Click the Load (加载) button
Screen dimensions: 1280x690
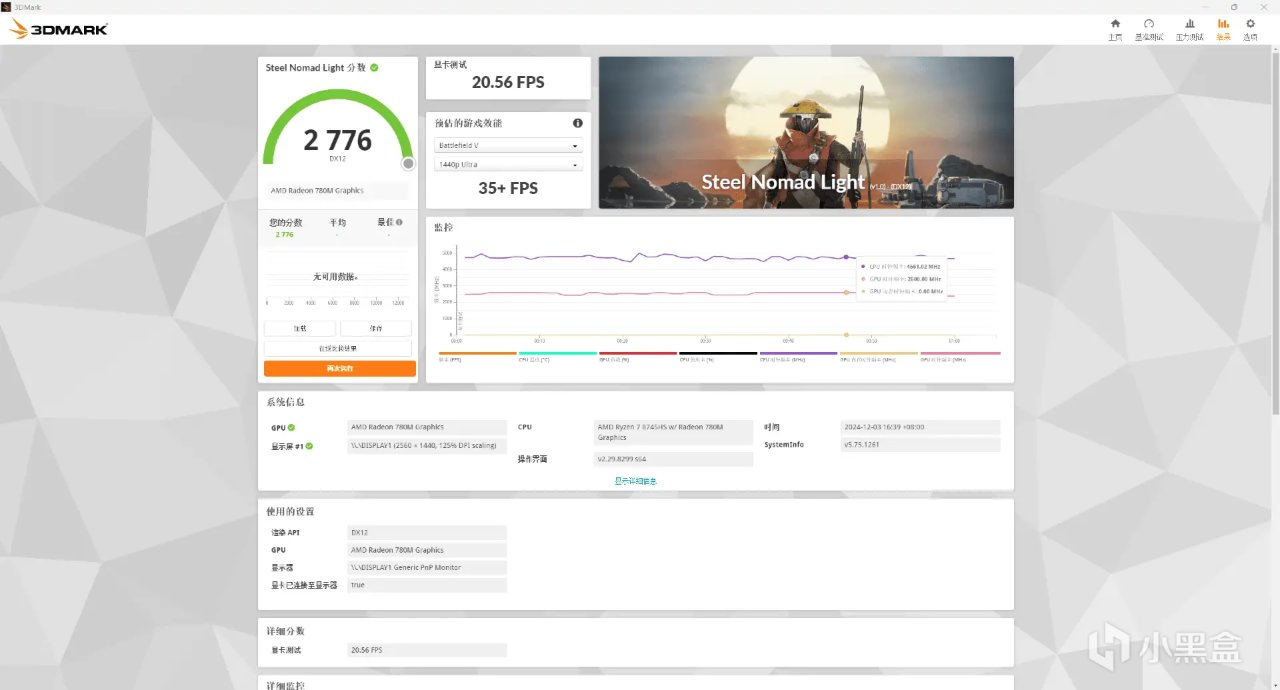[300, 328]
